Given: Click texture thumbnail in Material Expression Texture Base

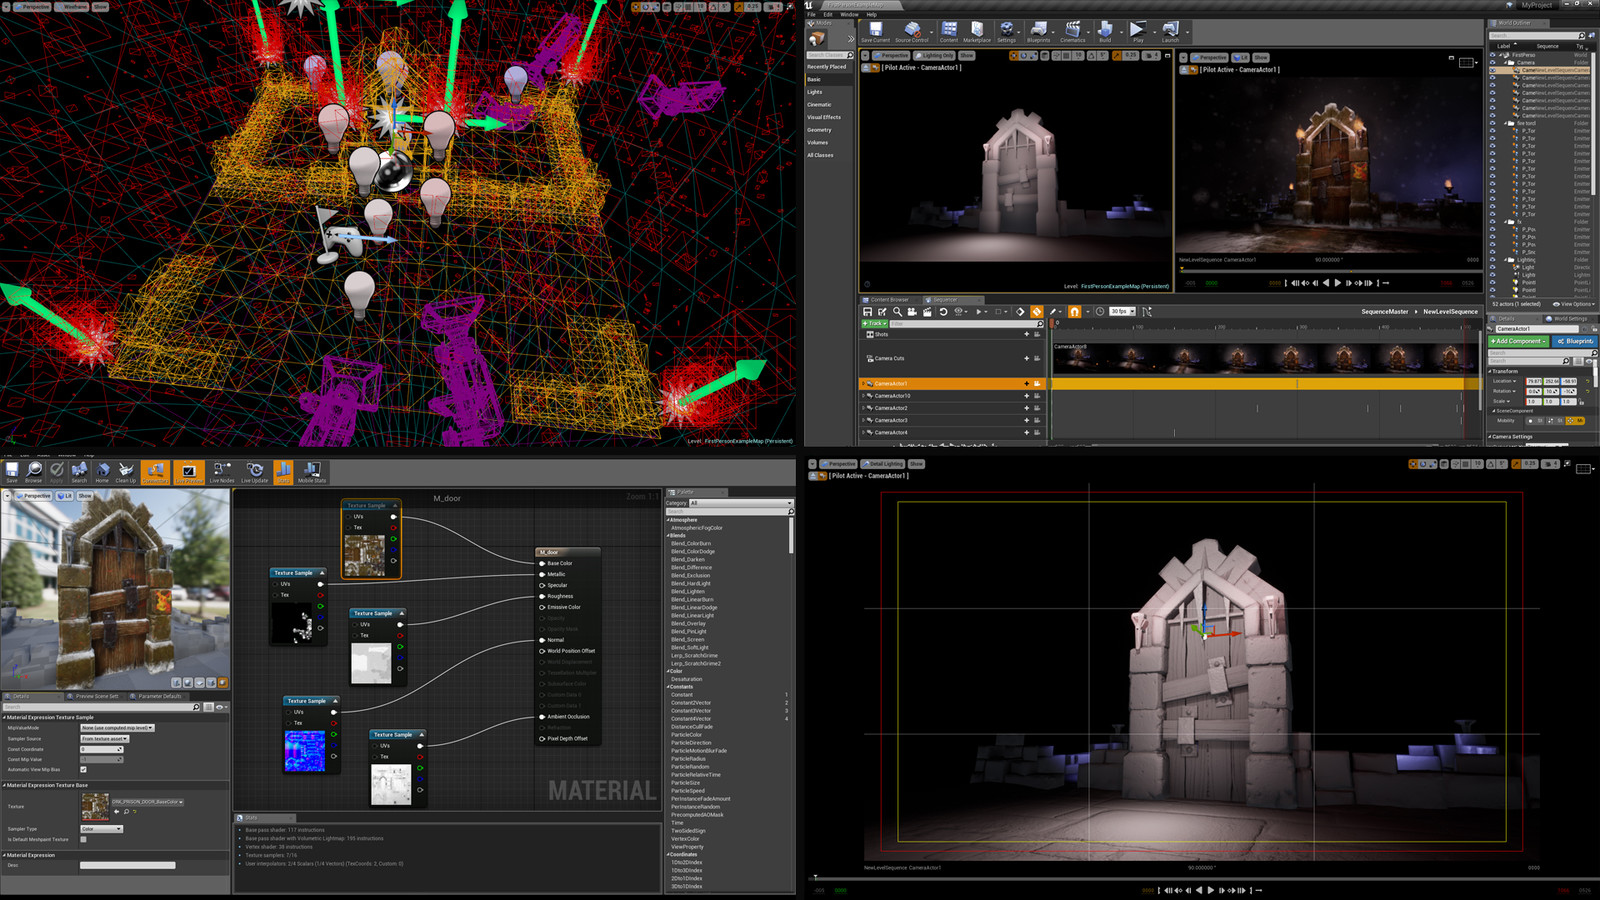Looking at the screenshot, I should 95,807.
